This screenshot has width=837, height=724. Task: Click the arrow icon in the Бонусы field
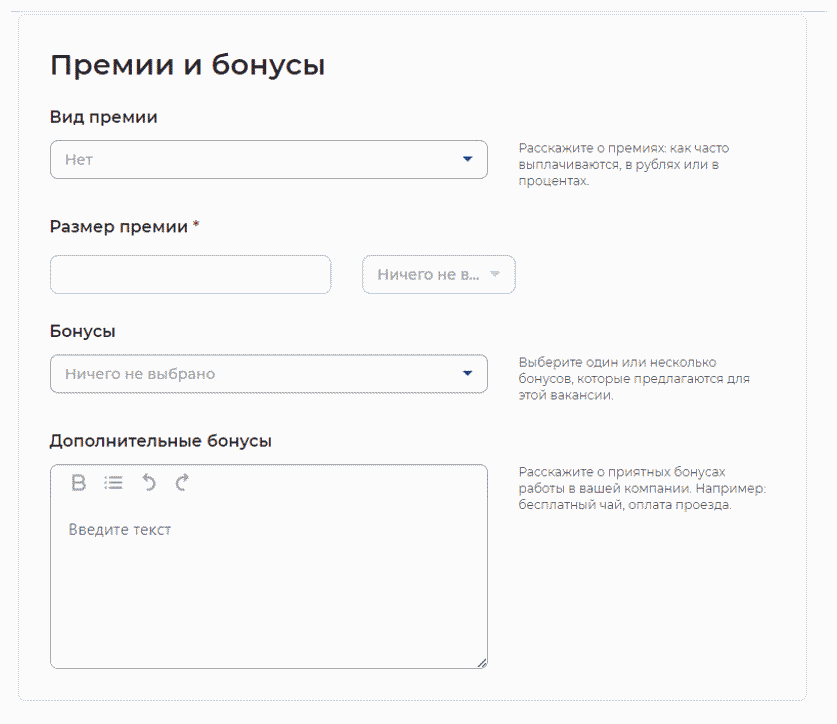(467, 374)
